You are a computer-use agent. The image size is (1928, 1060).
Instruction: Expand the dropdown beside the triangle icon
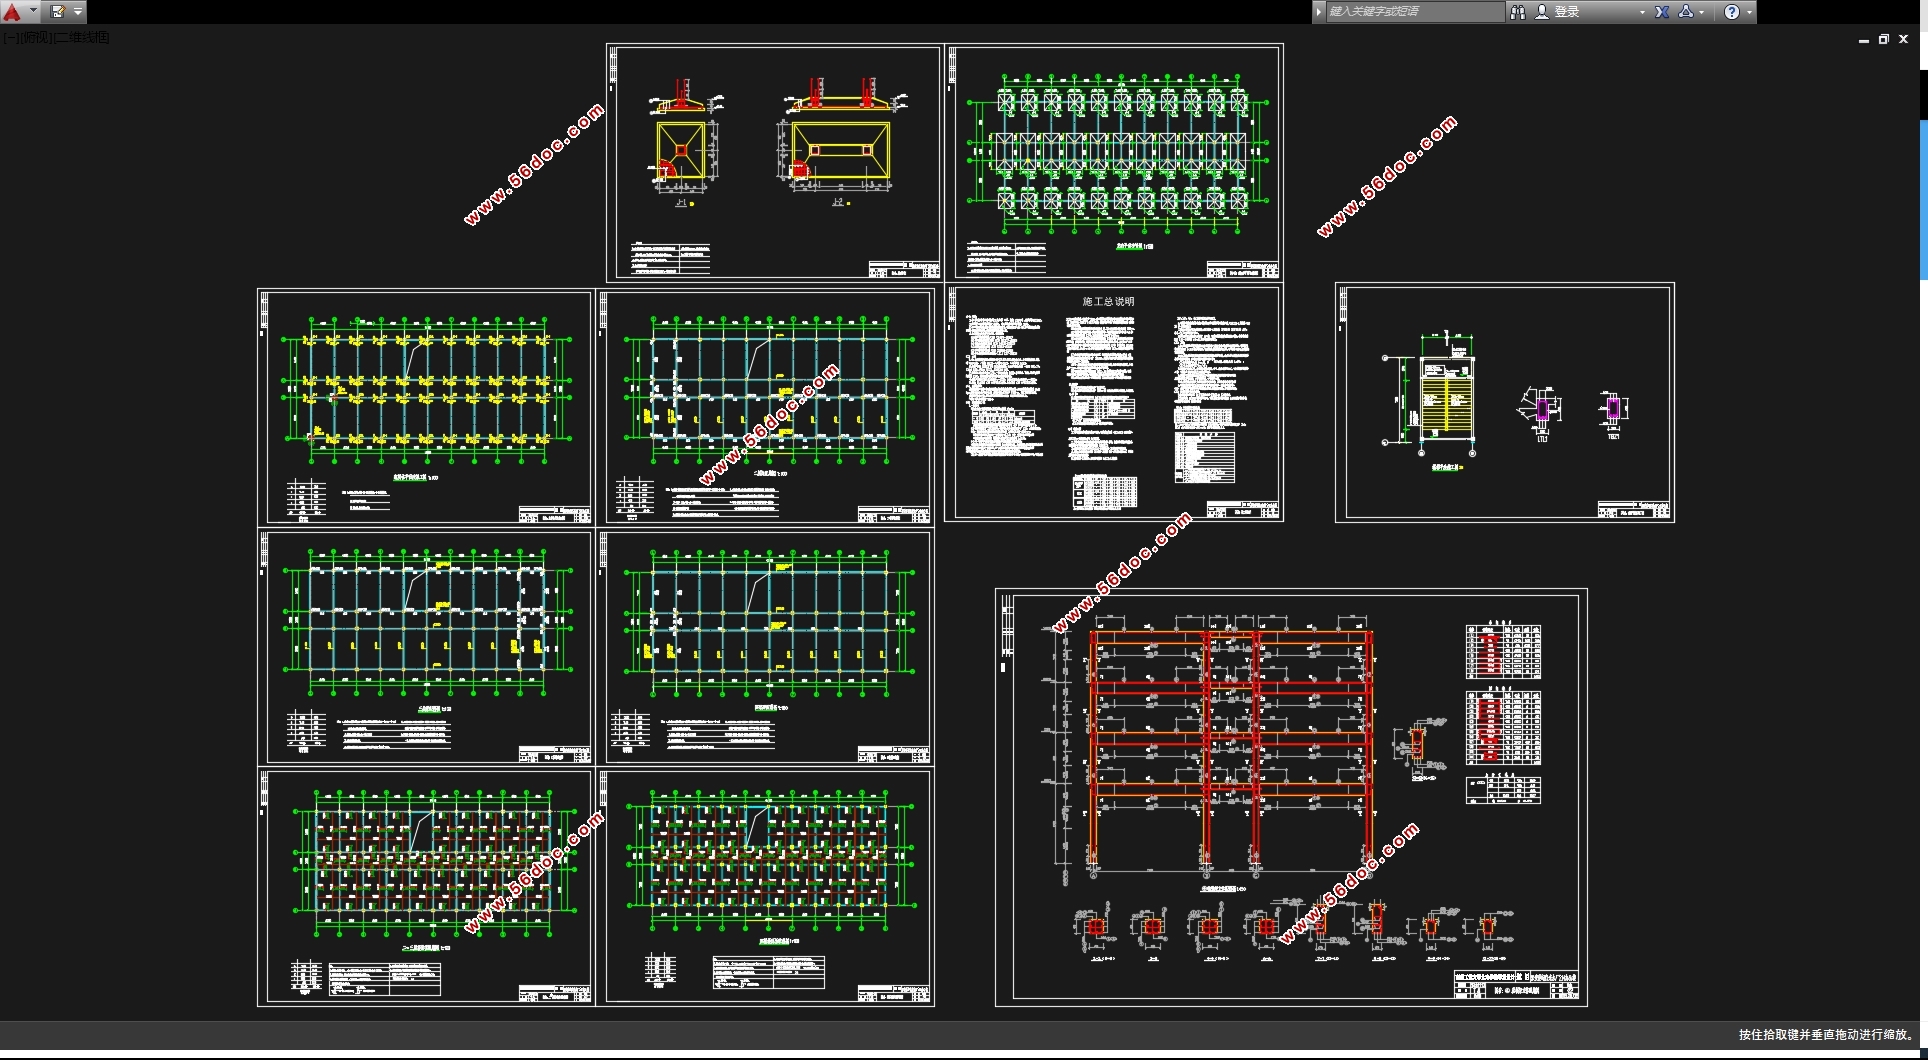(x=1702, y=12)
